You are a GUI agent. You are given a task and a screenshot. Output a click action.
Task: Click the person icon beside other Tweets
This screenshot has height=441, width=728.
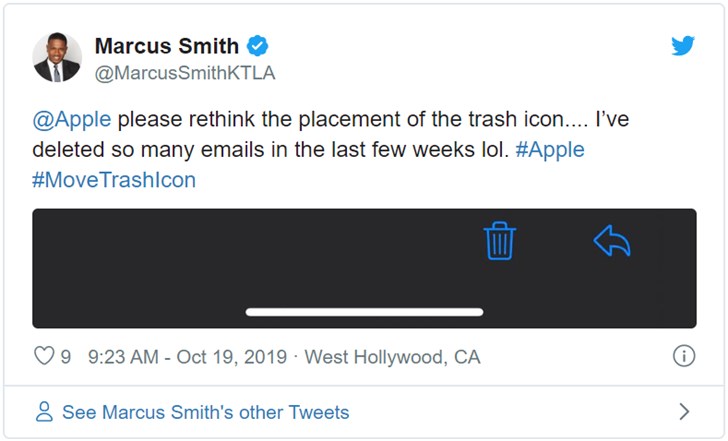(x=44, y=411)
